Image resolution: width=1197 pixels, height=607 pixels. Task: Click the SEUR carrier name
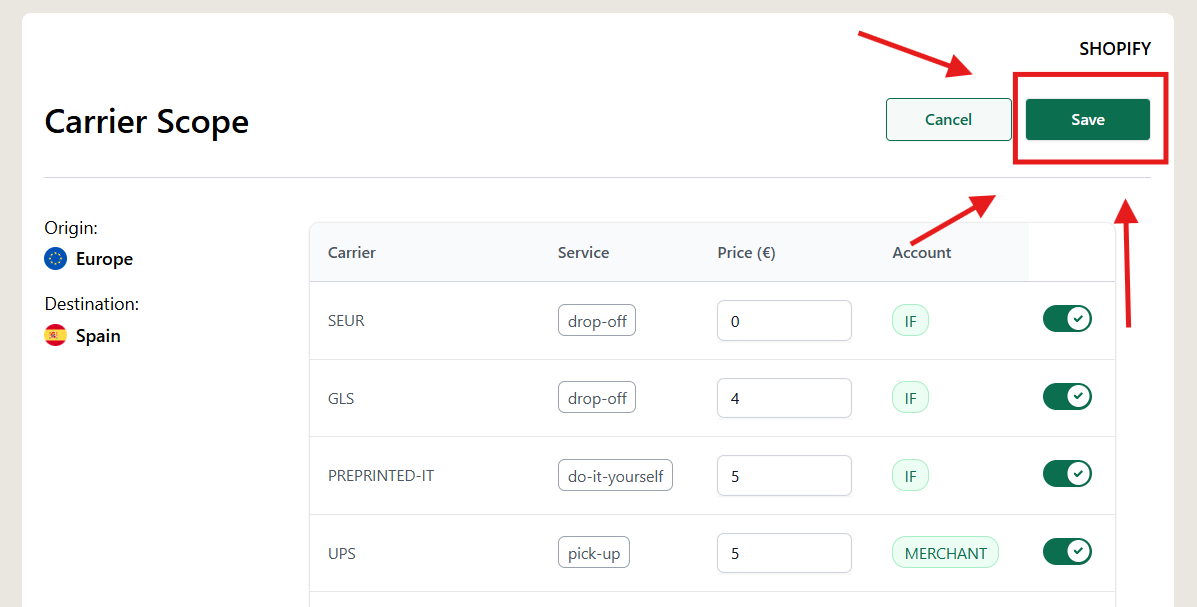(x=346, y=321)
